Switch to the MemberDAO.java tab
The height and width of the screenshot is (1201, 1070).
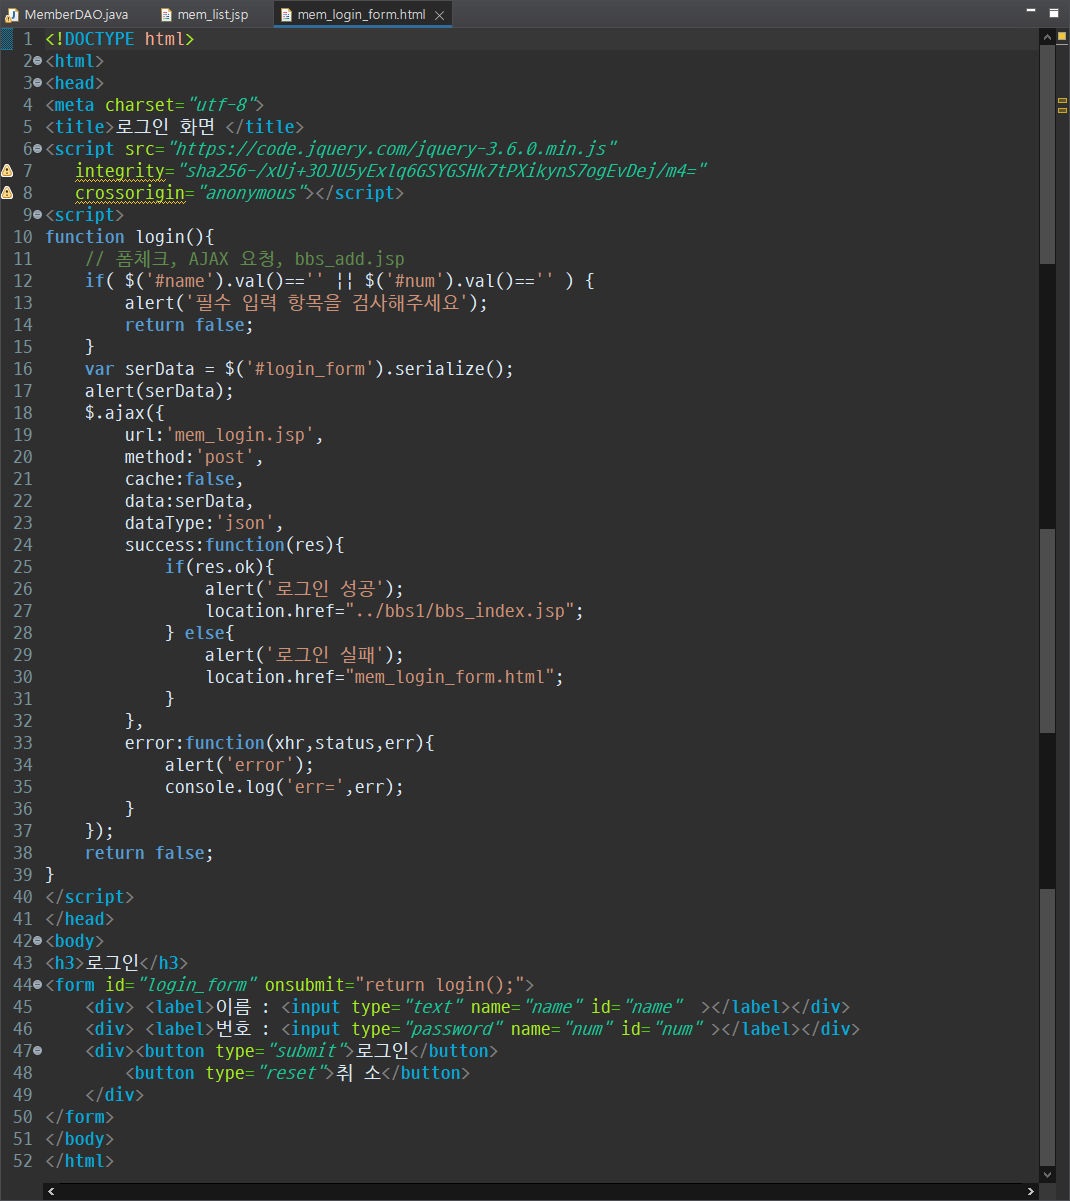(x=68, y=15)
